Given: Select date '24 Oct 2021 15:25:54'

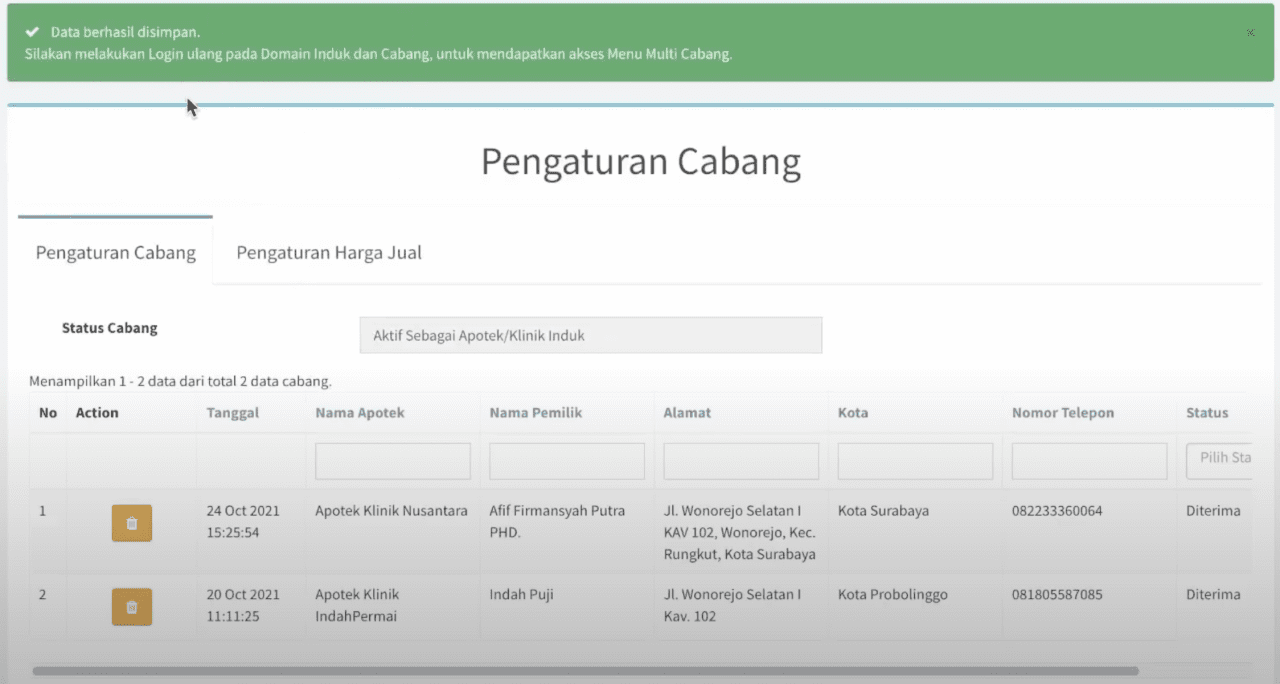Looking at the screenshot, I should (x=243, y=522).
